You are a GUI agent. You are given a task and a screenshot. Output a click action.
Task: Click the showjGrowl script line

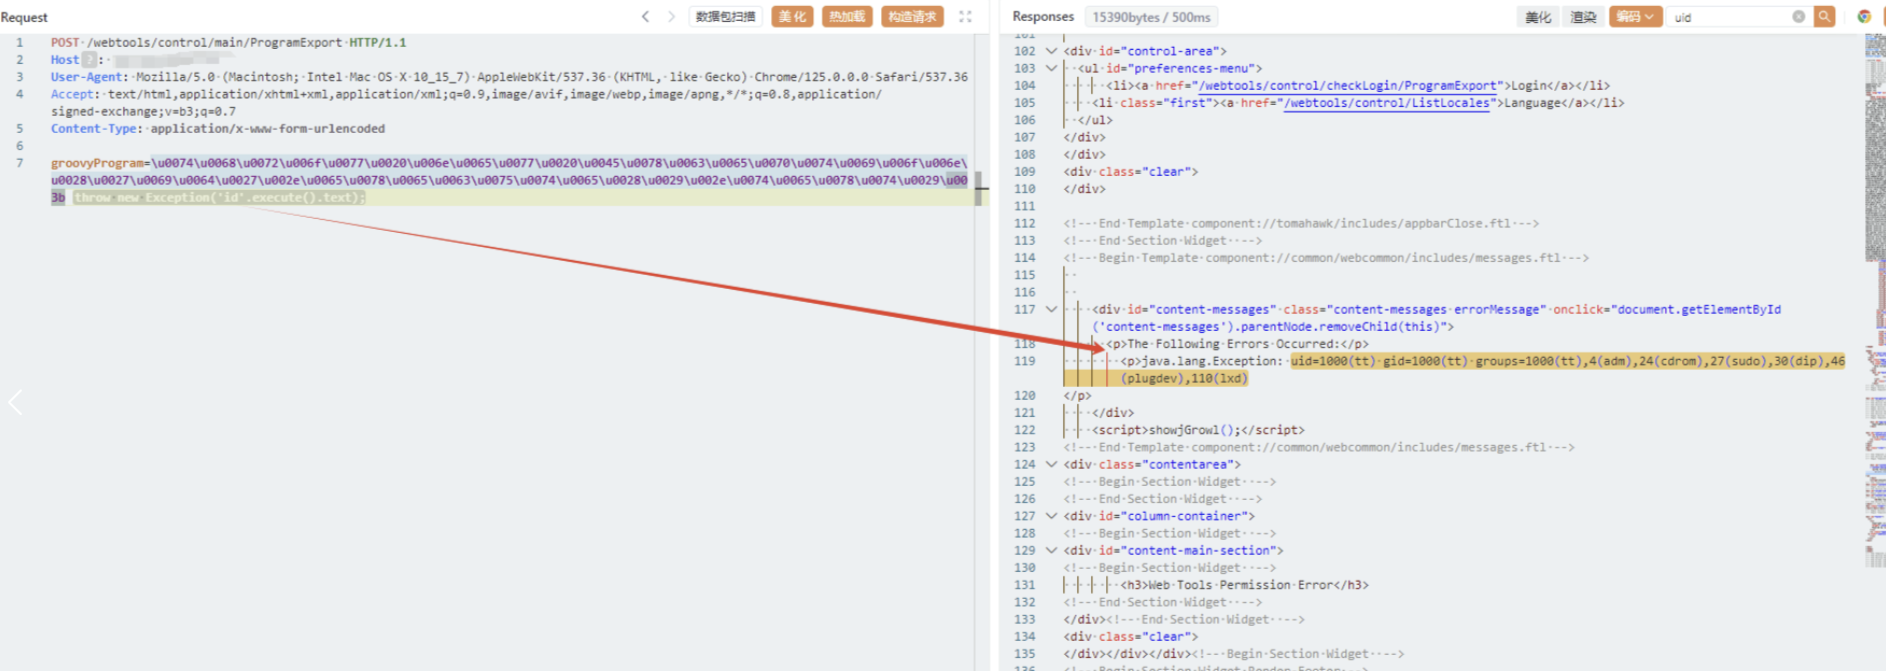coord(1198,430)
